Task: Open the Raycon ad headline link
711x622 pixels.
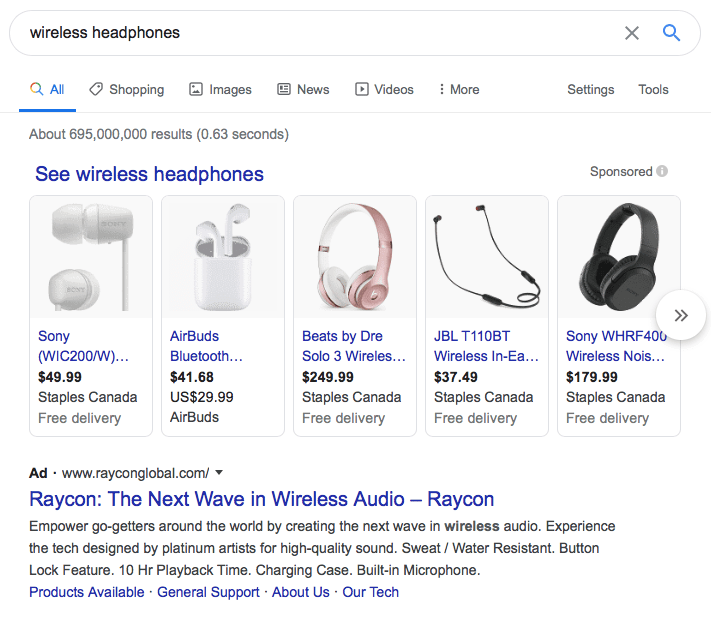Action: pyautogui.click(x=261, y=499)
